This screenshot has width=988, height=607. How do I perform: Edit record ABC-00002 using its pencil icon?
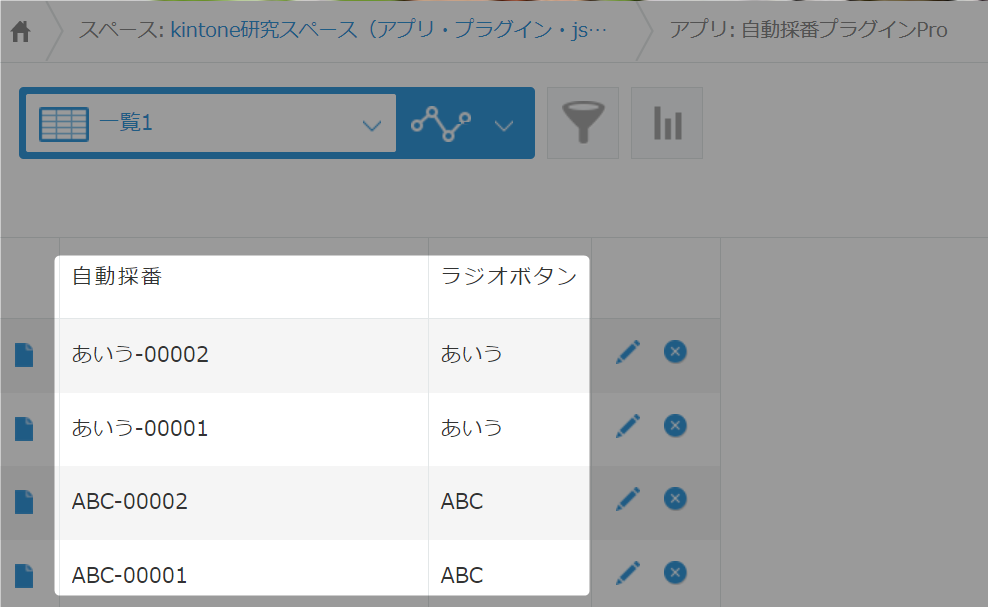(628, 499)
